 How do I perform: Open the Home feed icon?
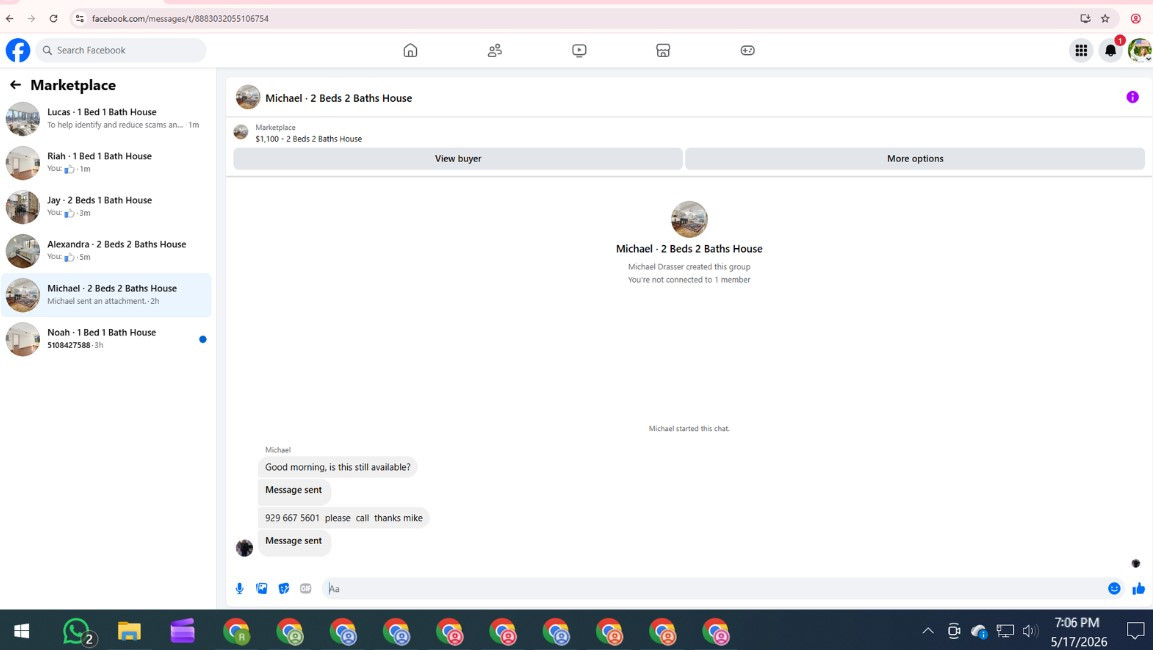pyautogui.click(x=410, y=50)
